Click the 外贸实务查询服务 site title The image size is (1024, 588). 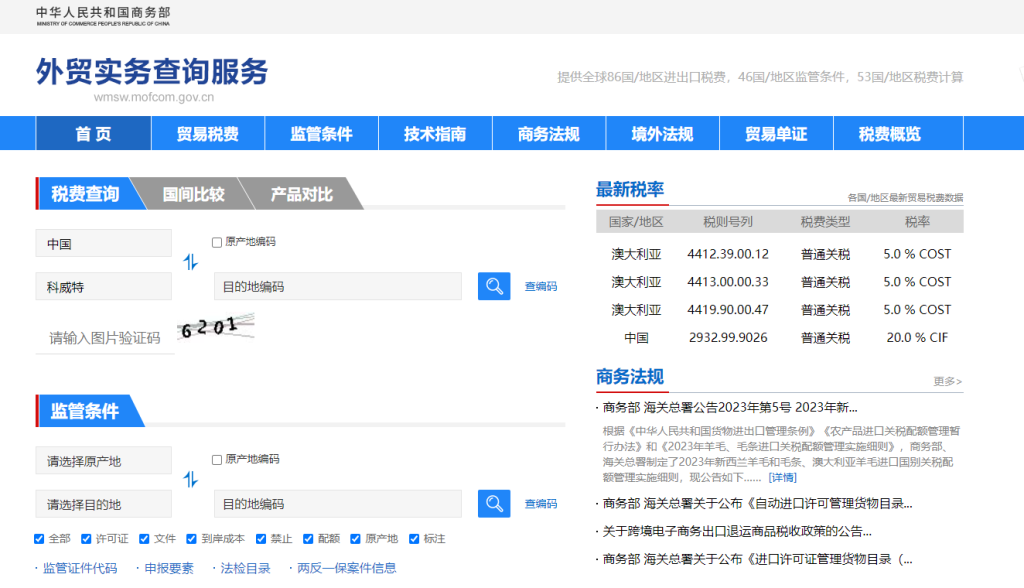coord(152,71)
